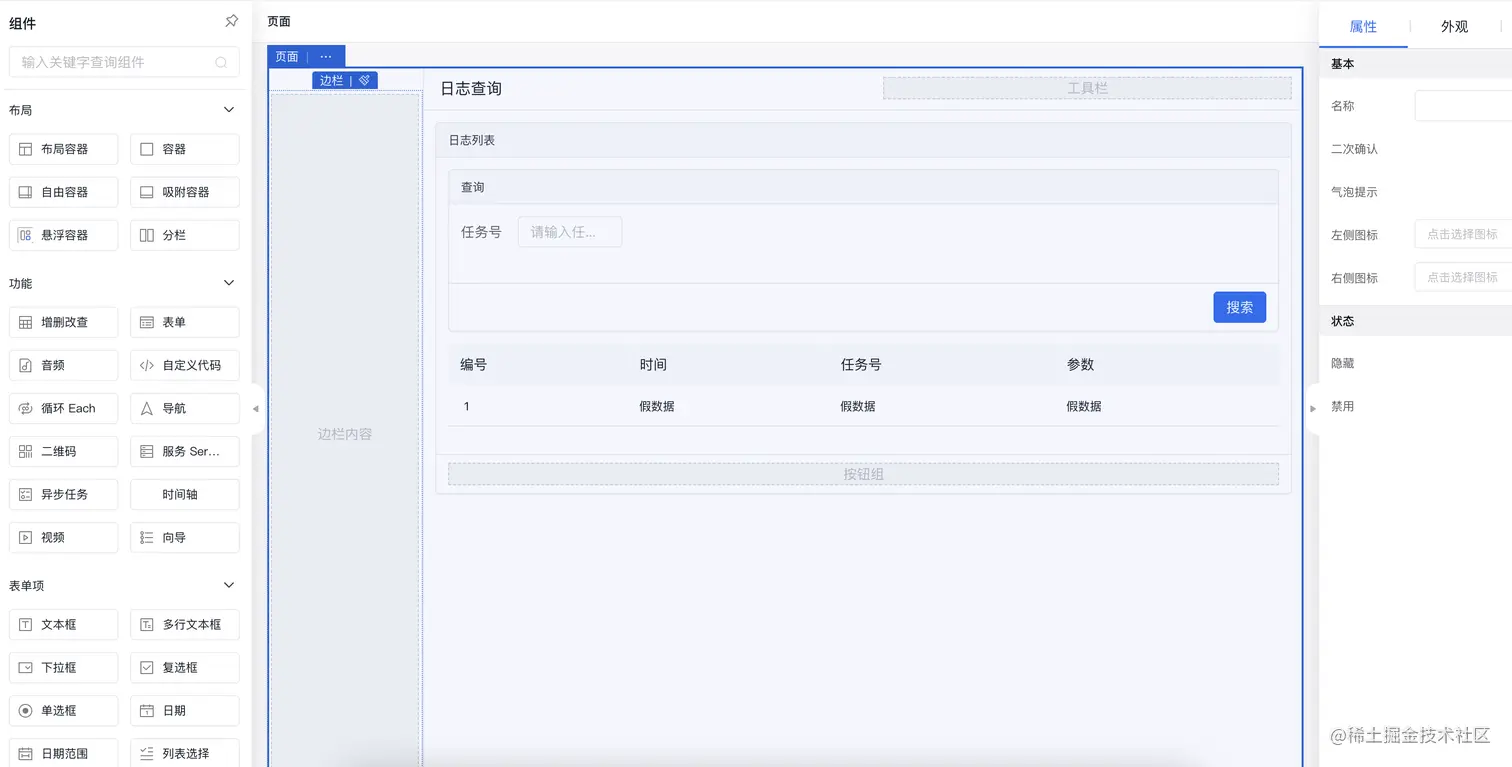
Task: Select the 单选框 radio component
Action: click(x=64, y=710)
